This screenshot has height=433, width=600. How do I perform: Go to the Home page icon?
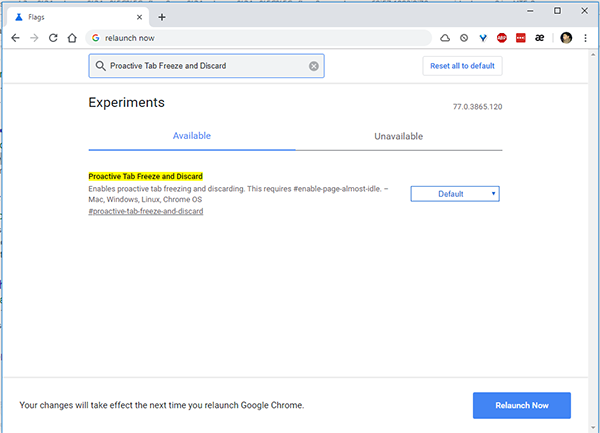click(x=72, y=38)
